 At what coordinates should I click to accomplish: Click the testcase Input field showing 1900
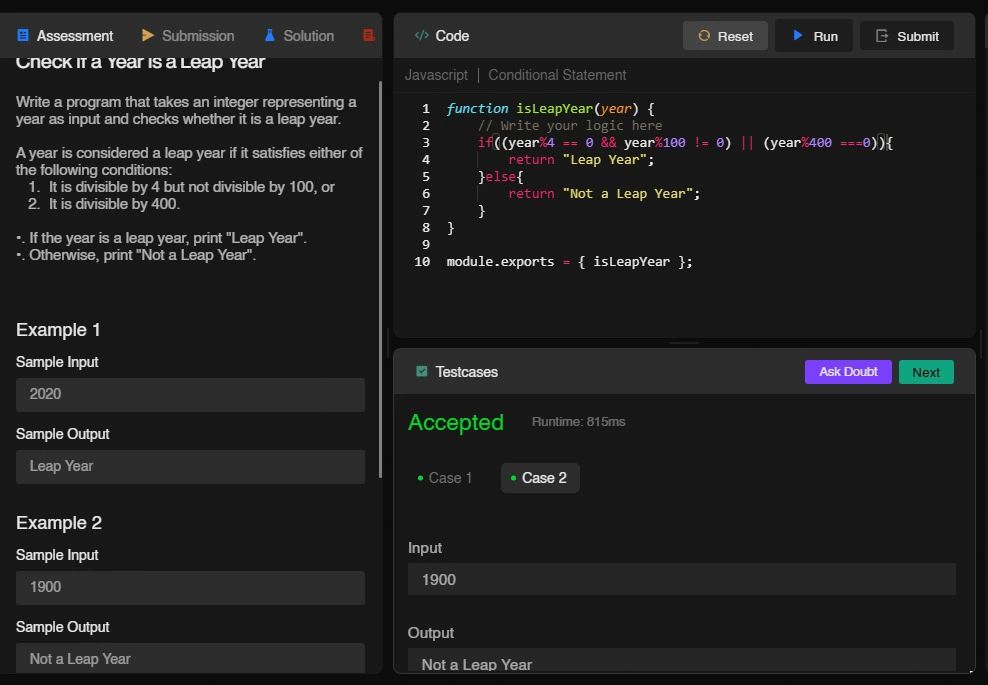(x=682, y=579)
